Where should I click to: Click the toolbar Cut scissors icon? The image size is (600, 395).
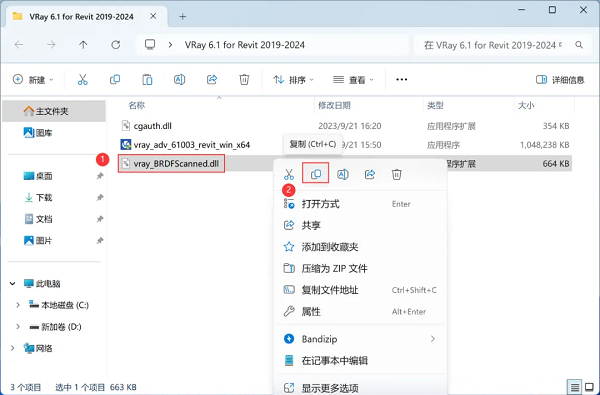click(82, 80)
